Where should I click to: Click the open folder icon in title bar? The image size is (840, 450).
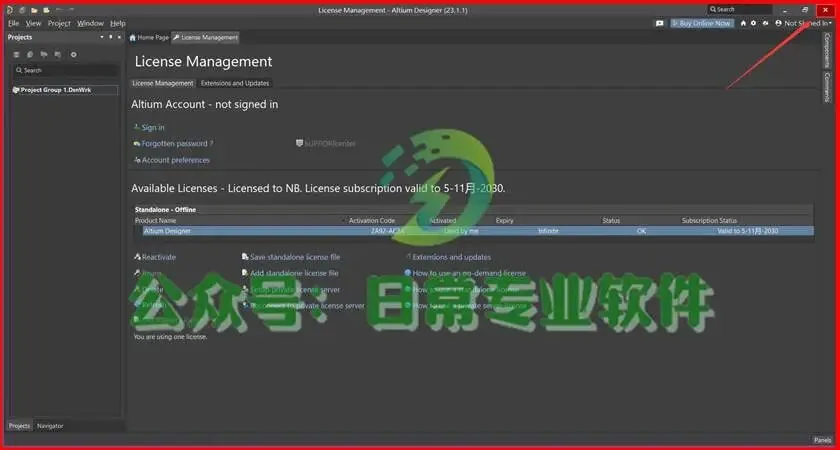coord(34,10)
